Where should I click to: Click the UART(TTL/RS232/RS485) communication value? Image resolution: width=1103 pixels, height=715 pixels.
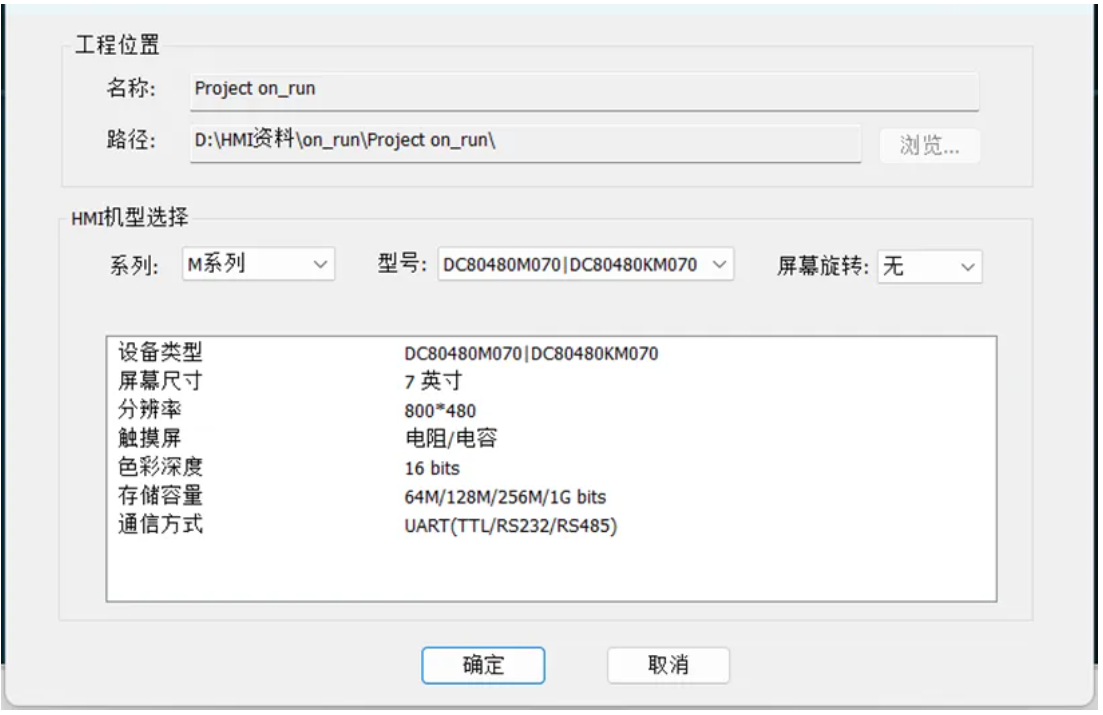[511, 526]
